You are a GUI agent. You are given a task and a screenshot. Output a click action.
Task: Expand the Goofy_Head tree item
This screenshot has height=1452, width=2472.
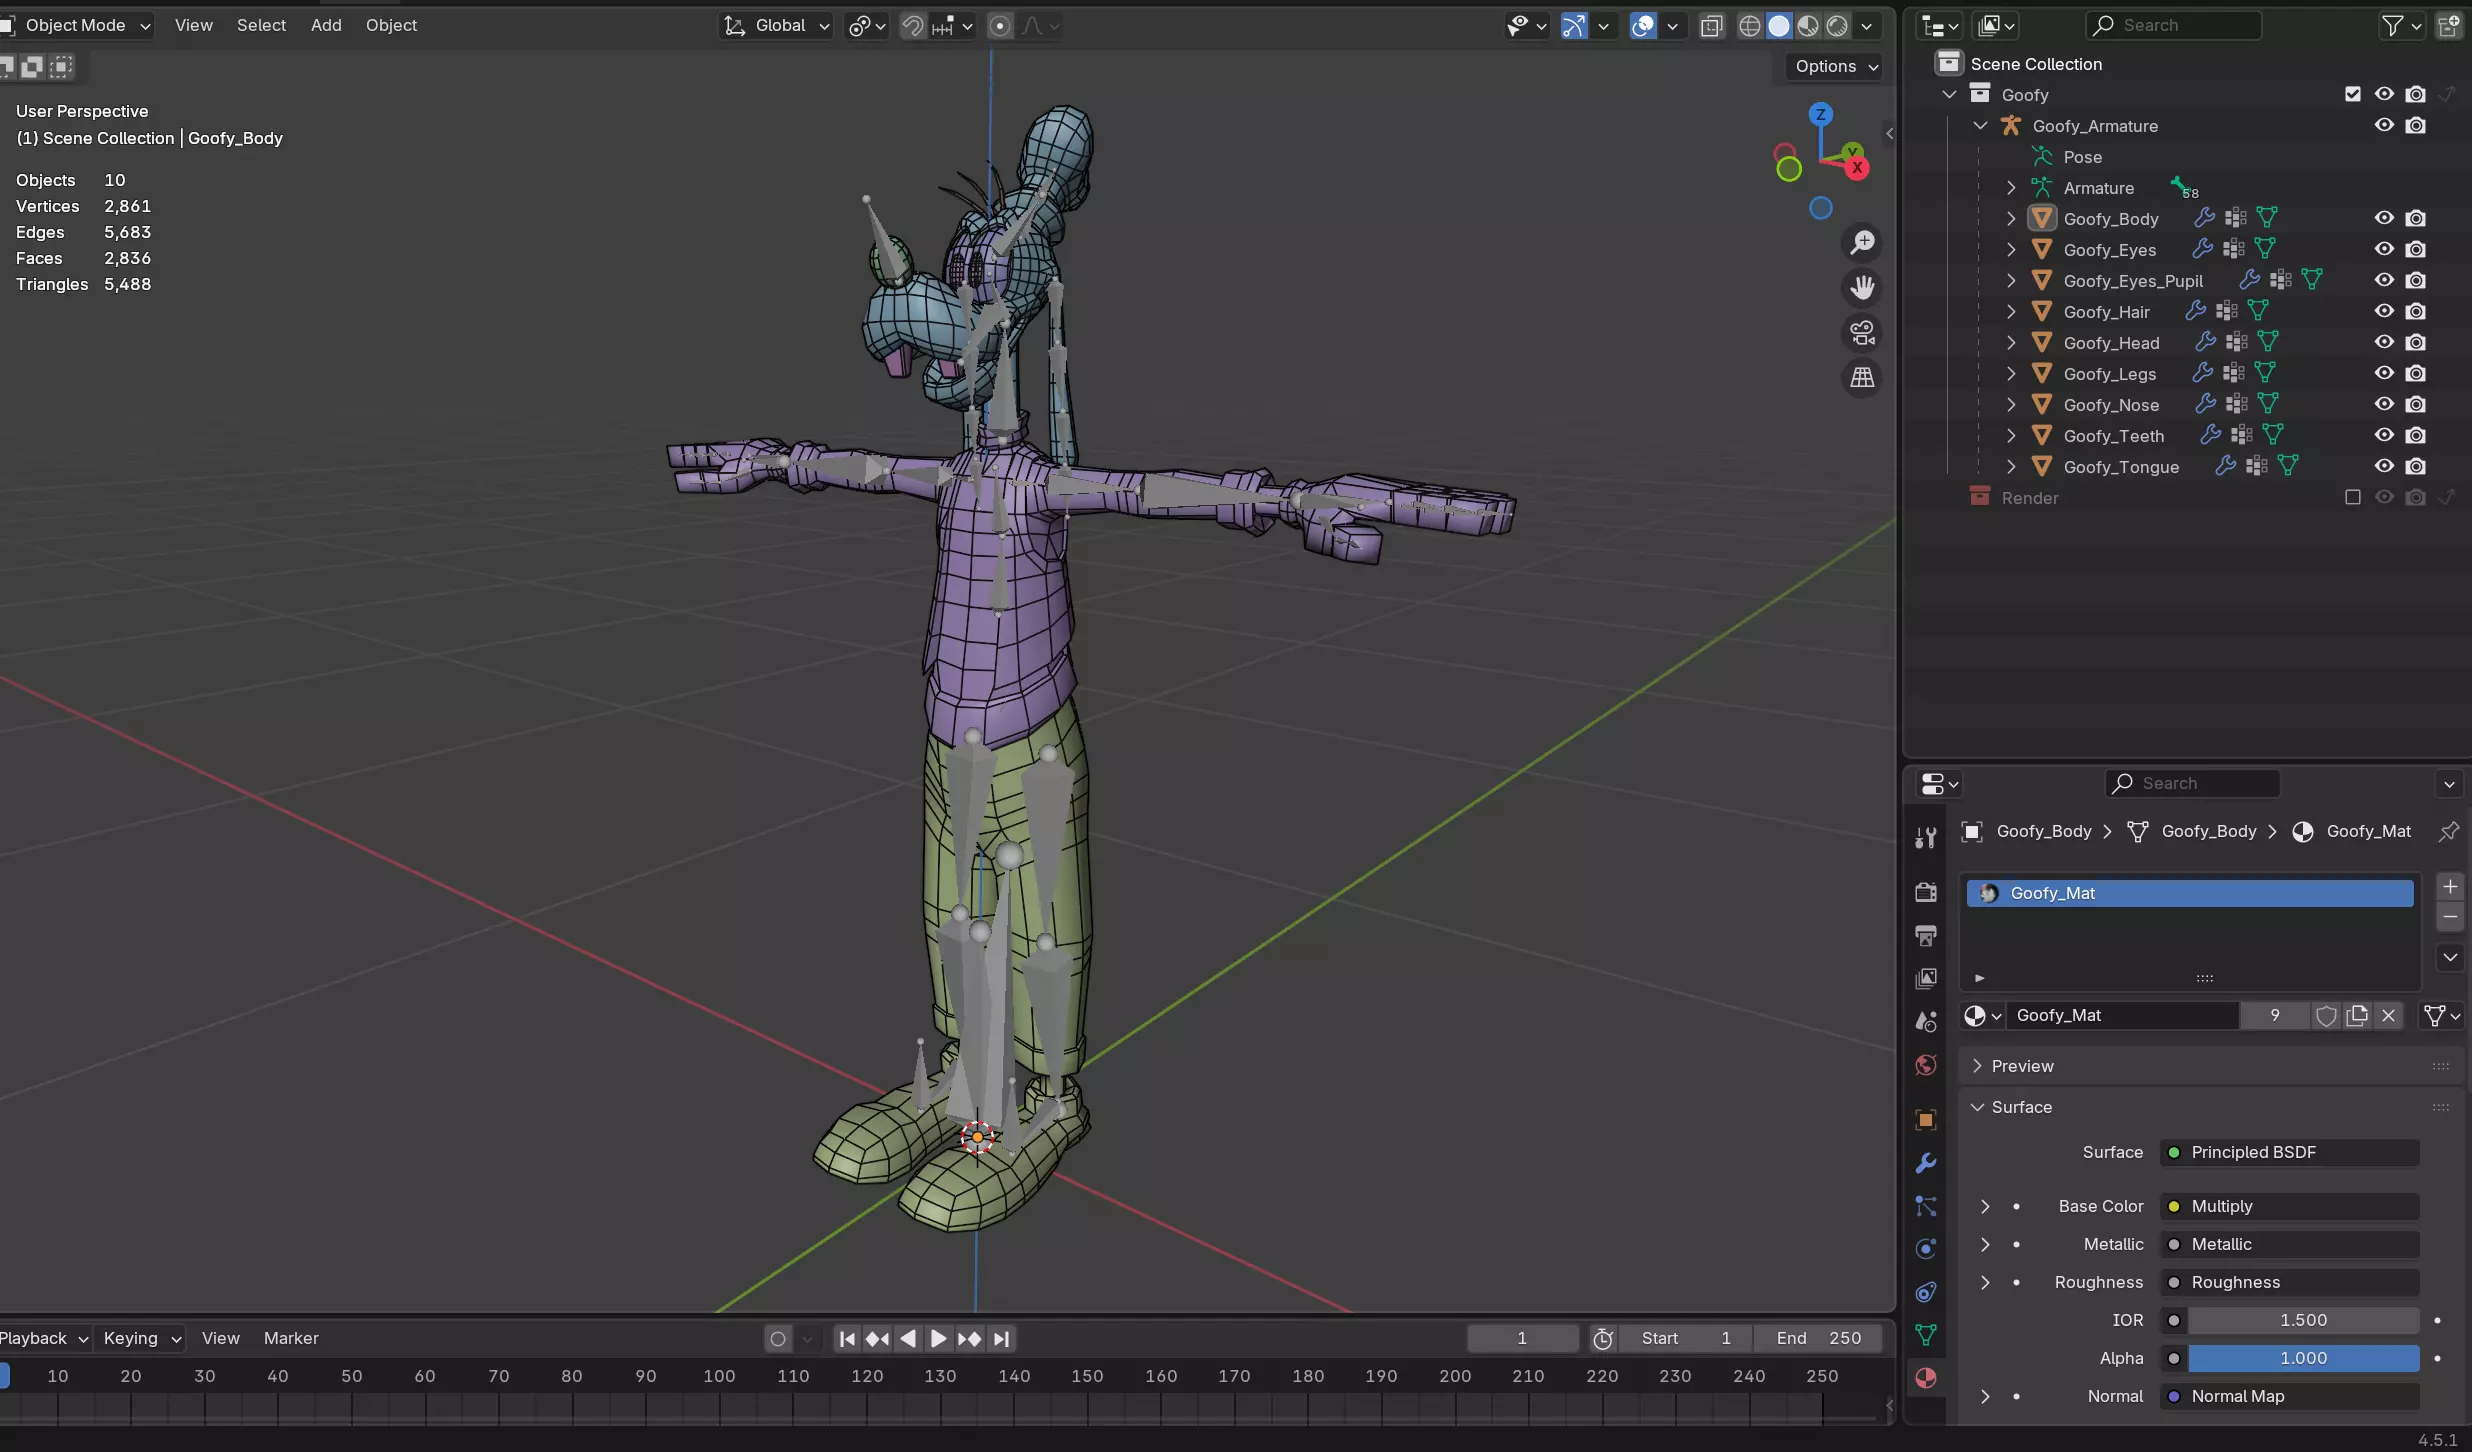point(2011,343)
